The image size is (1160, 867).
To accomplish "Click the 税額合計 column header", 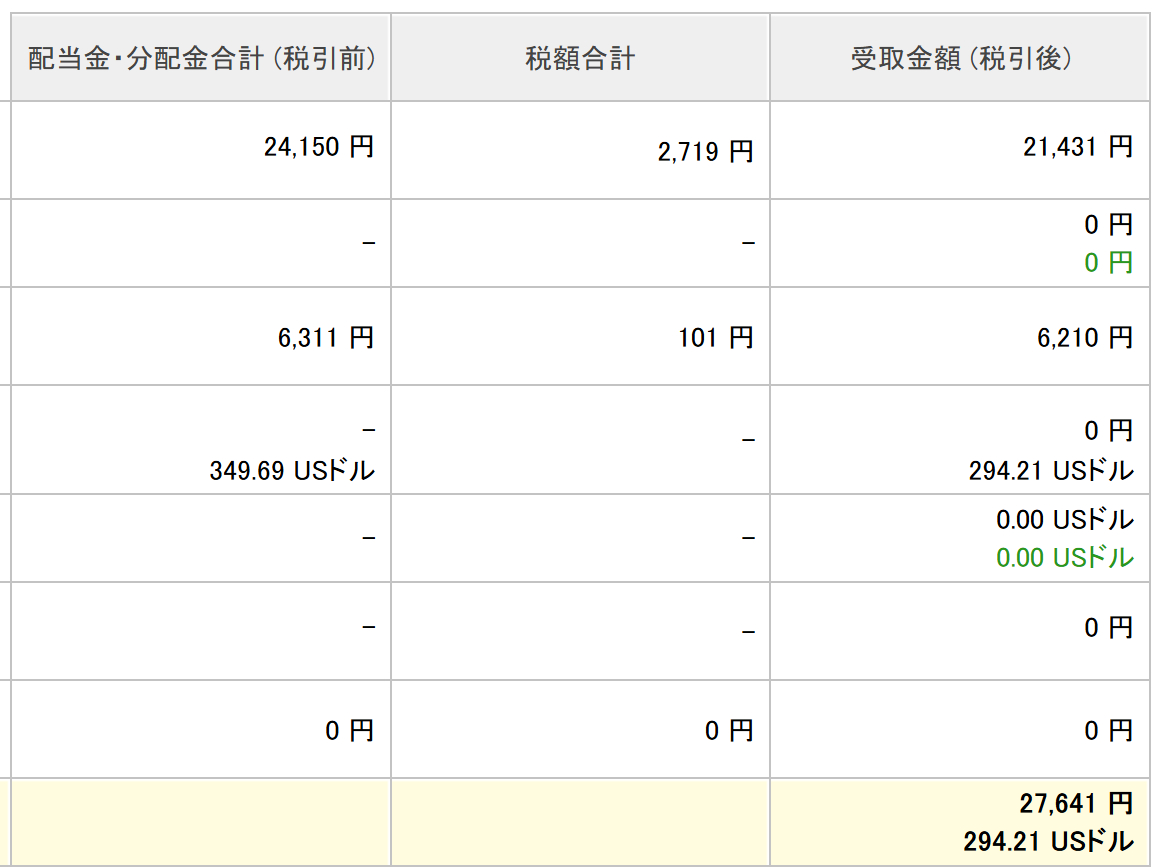I will [x=580, y=59].
